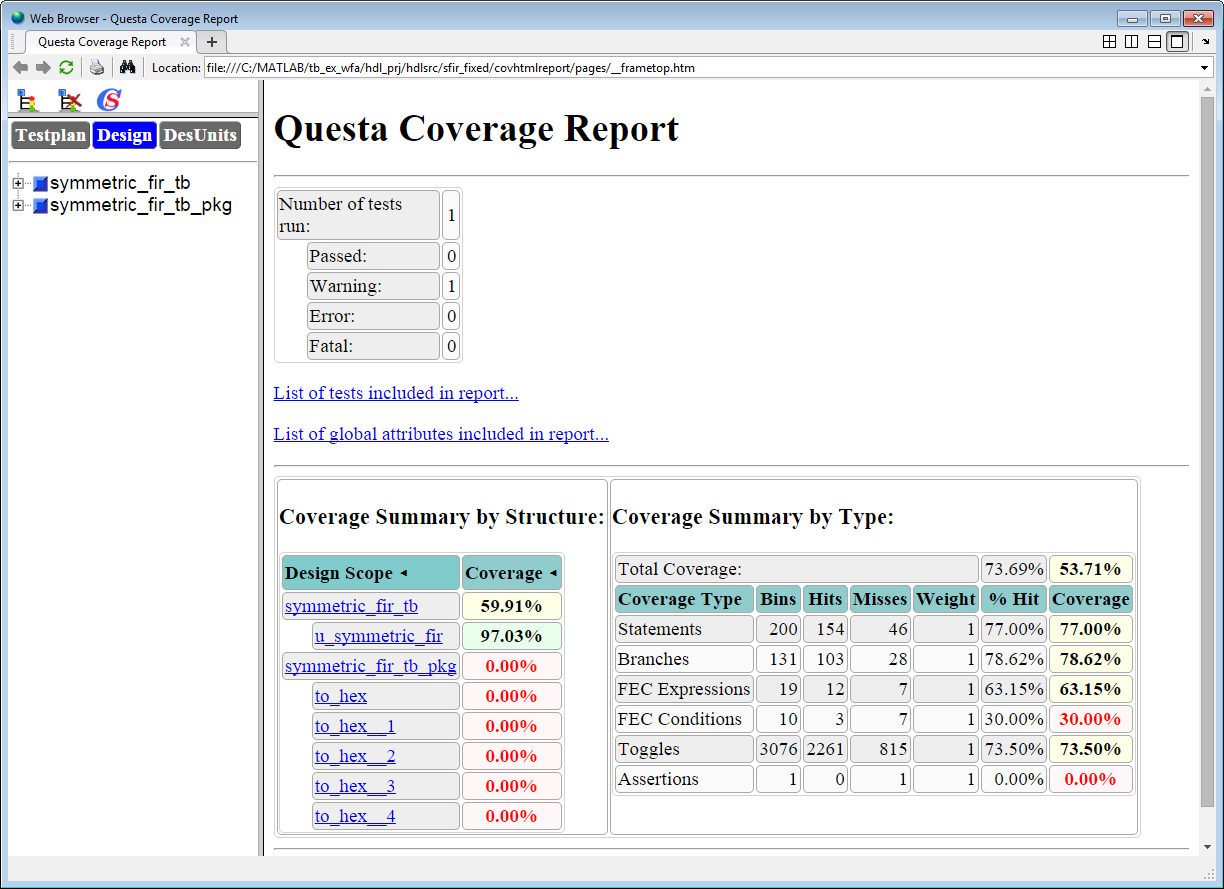Viewport: 1224px width, 889px height.
Task: Open the Location address dropdown arrow
Action: tap(1204, 68)
